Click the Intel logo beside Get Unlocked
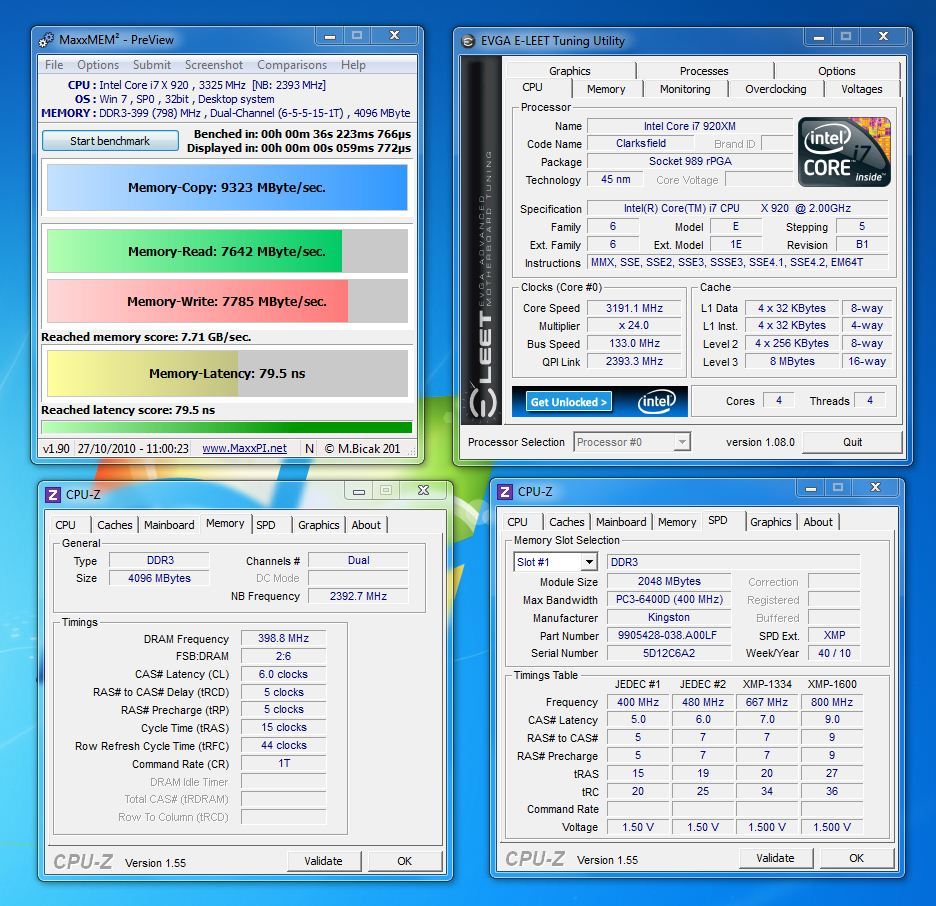936x906 pixels. click(656, 402)
